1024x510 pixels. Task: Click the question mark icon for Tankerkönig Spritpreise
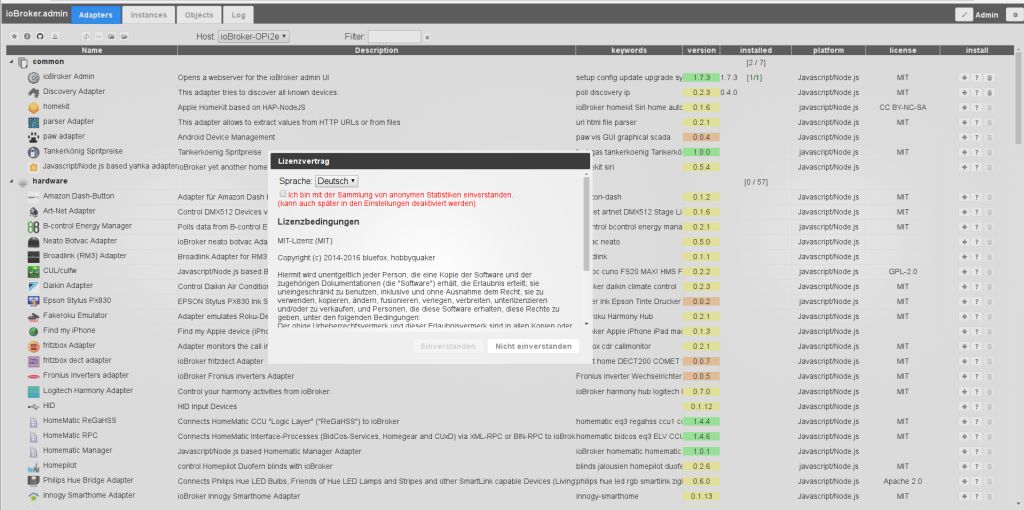(x=977, y=152)
